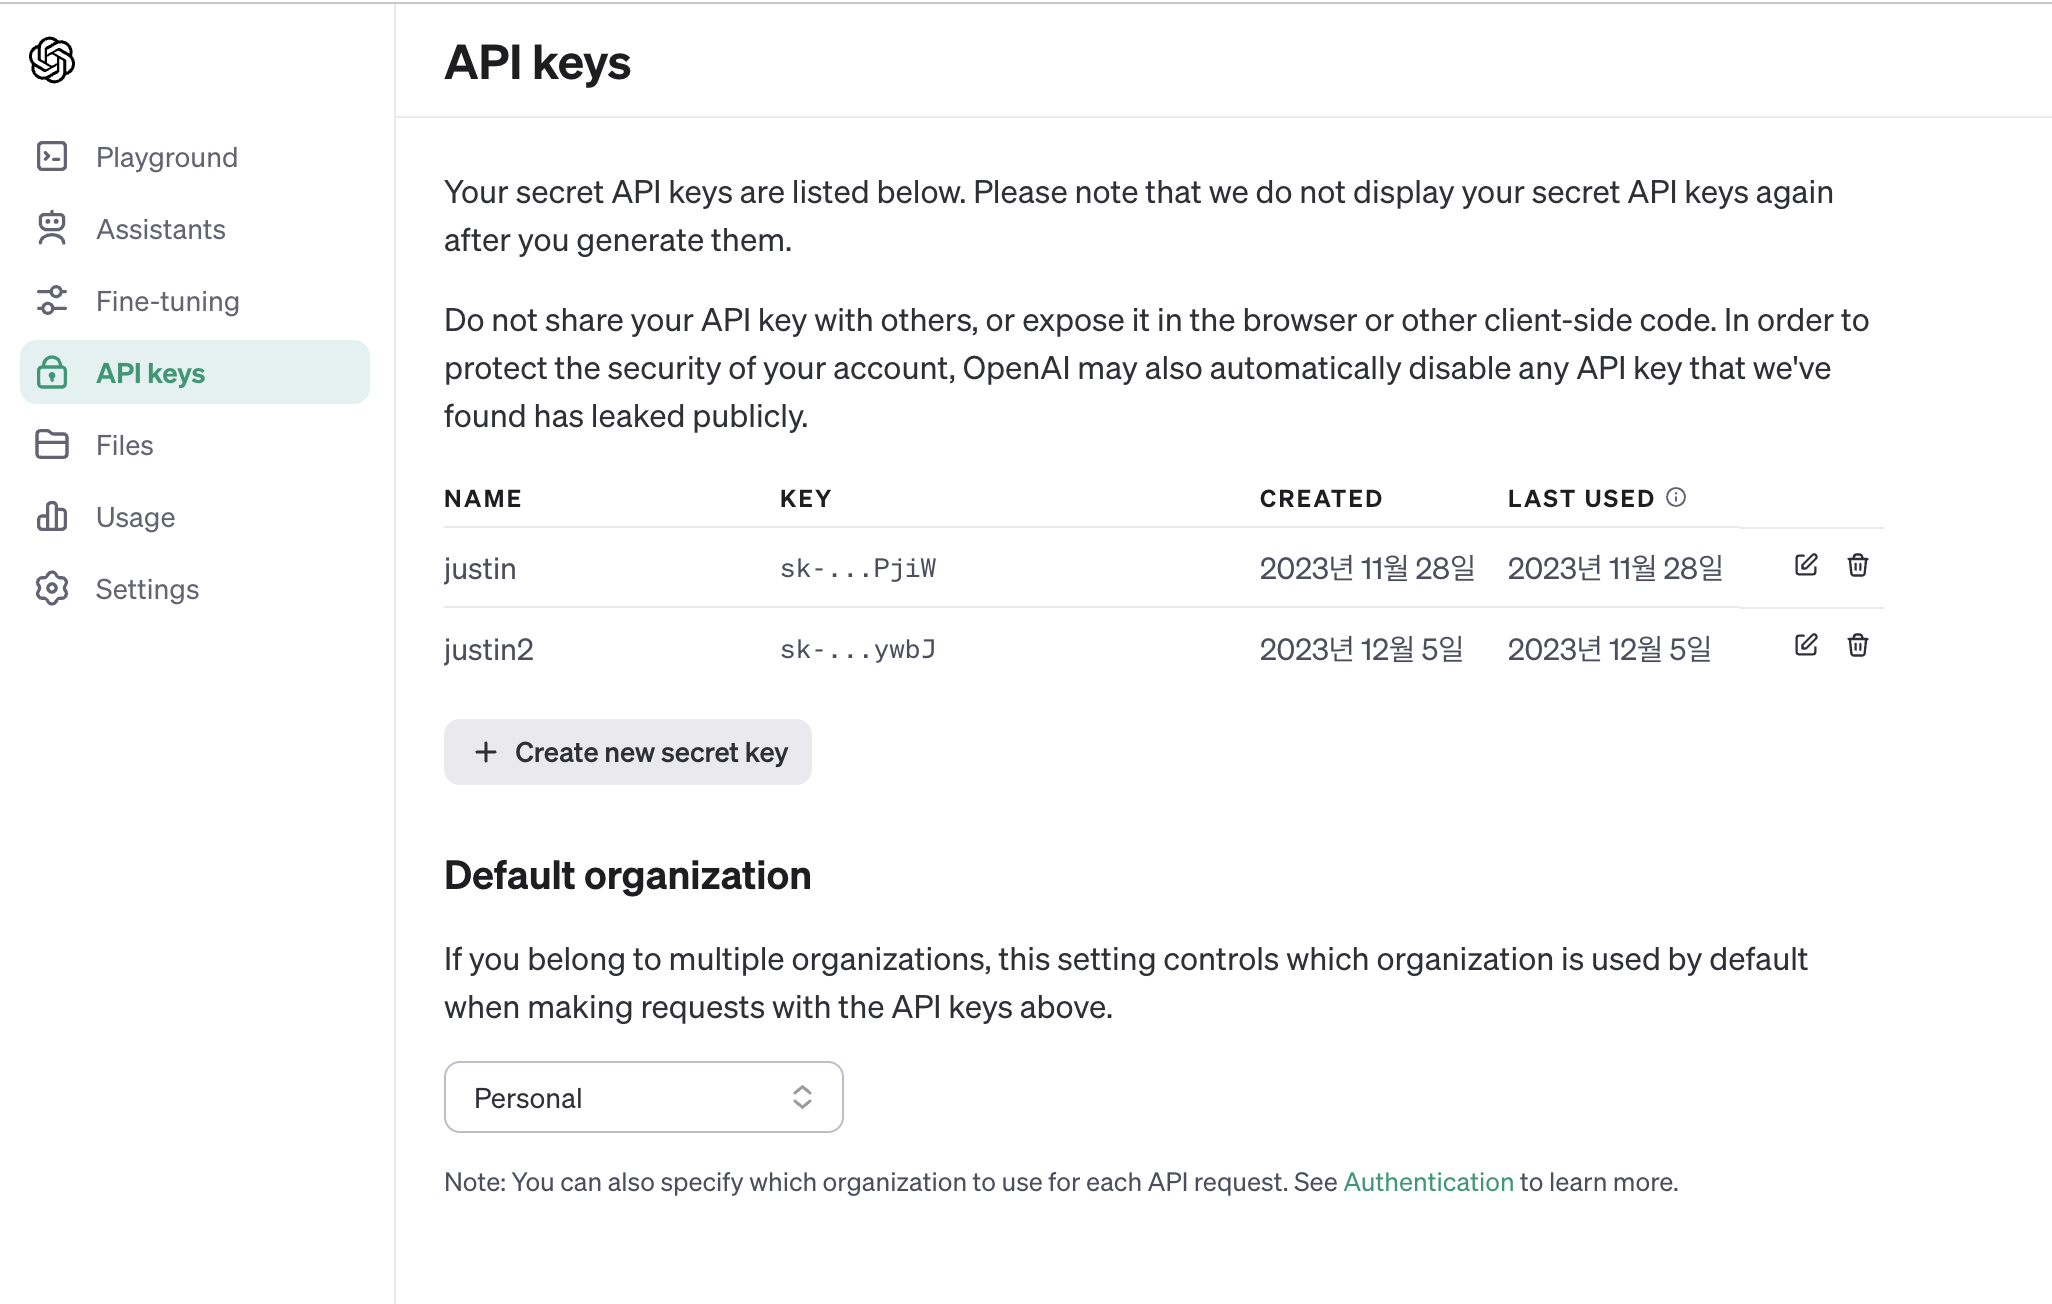Go to Settings in sidebar
The width and height of the screenshot is (2052, 1304).
pos(147,589)
